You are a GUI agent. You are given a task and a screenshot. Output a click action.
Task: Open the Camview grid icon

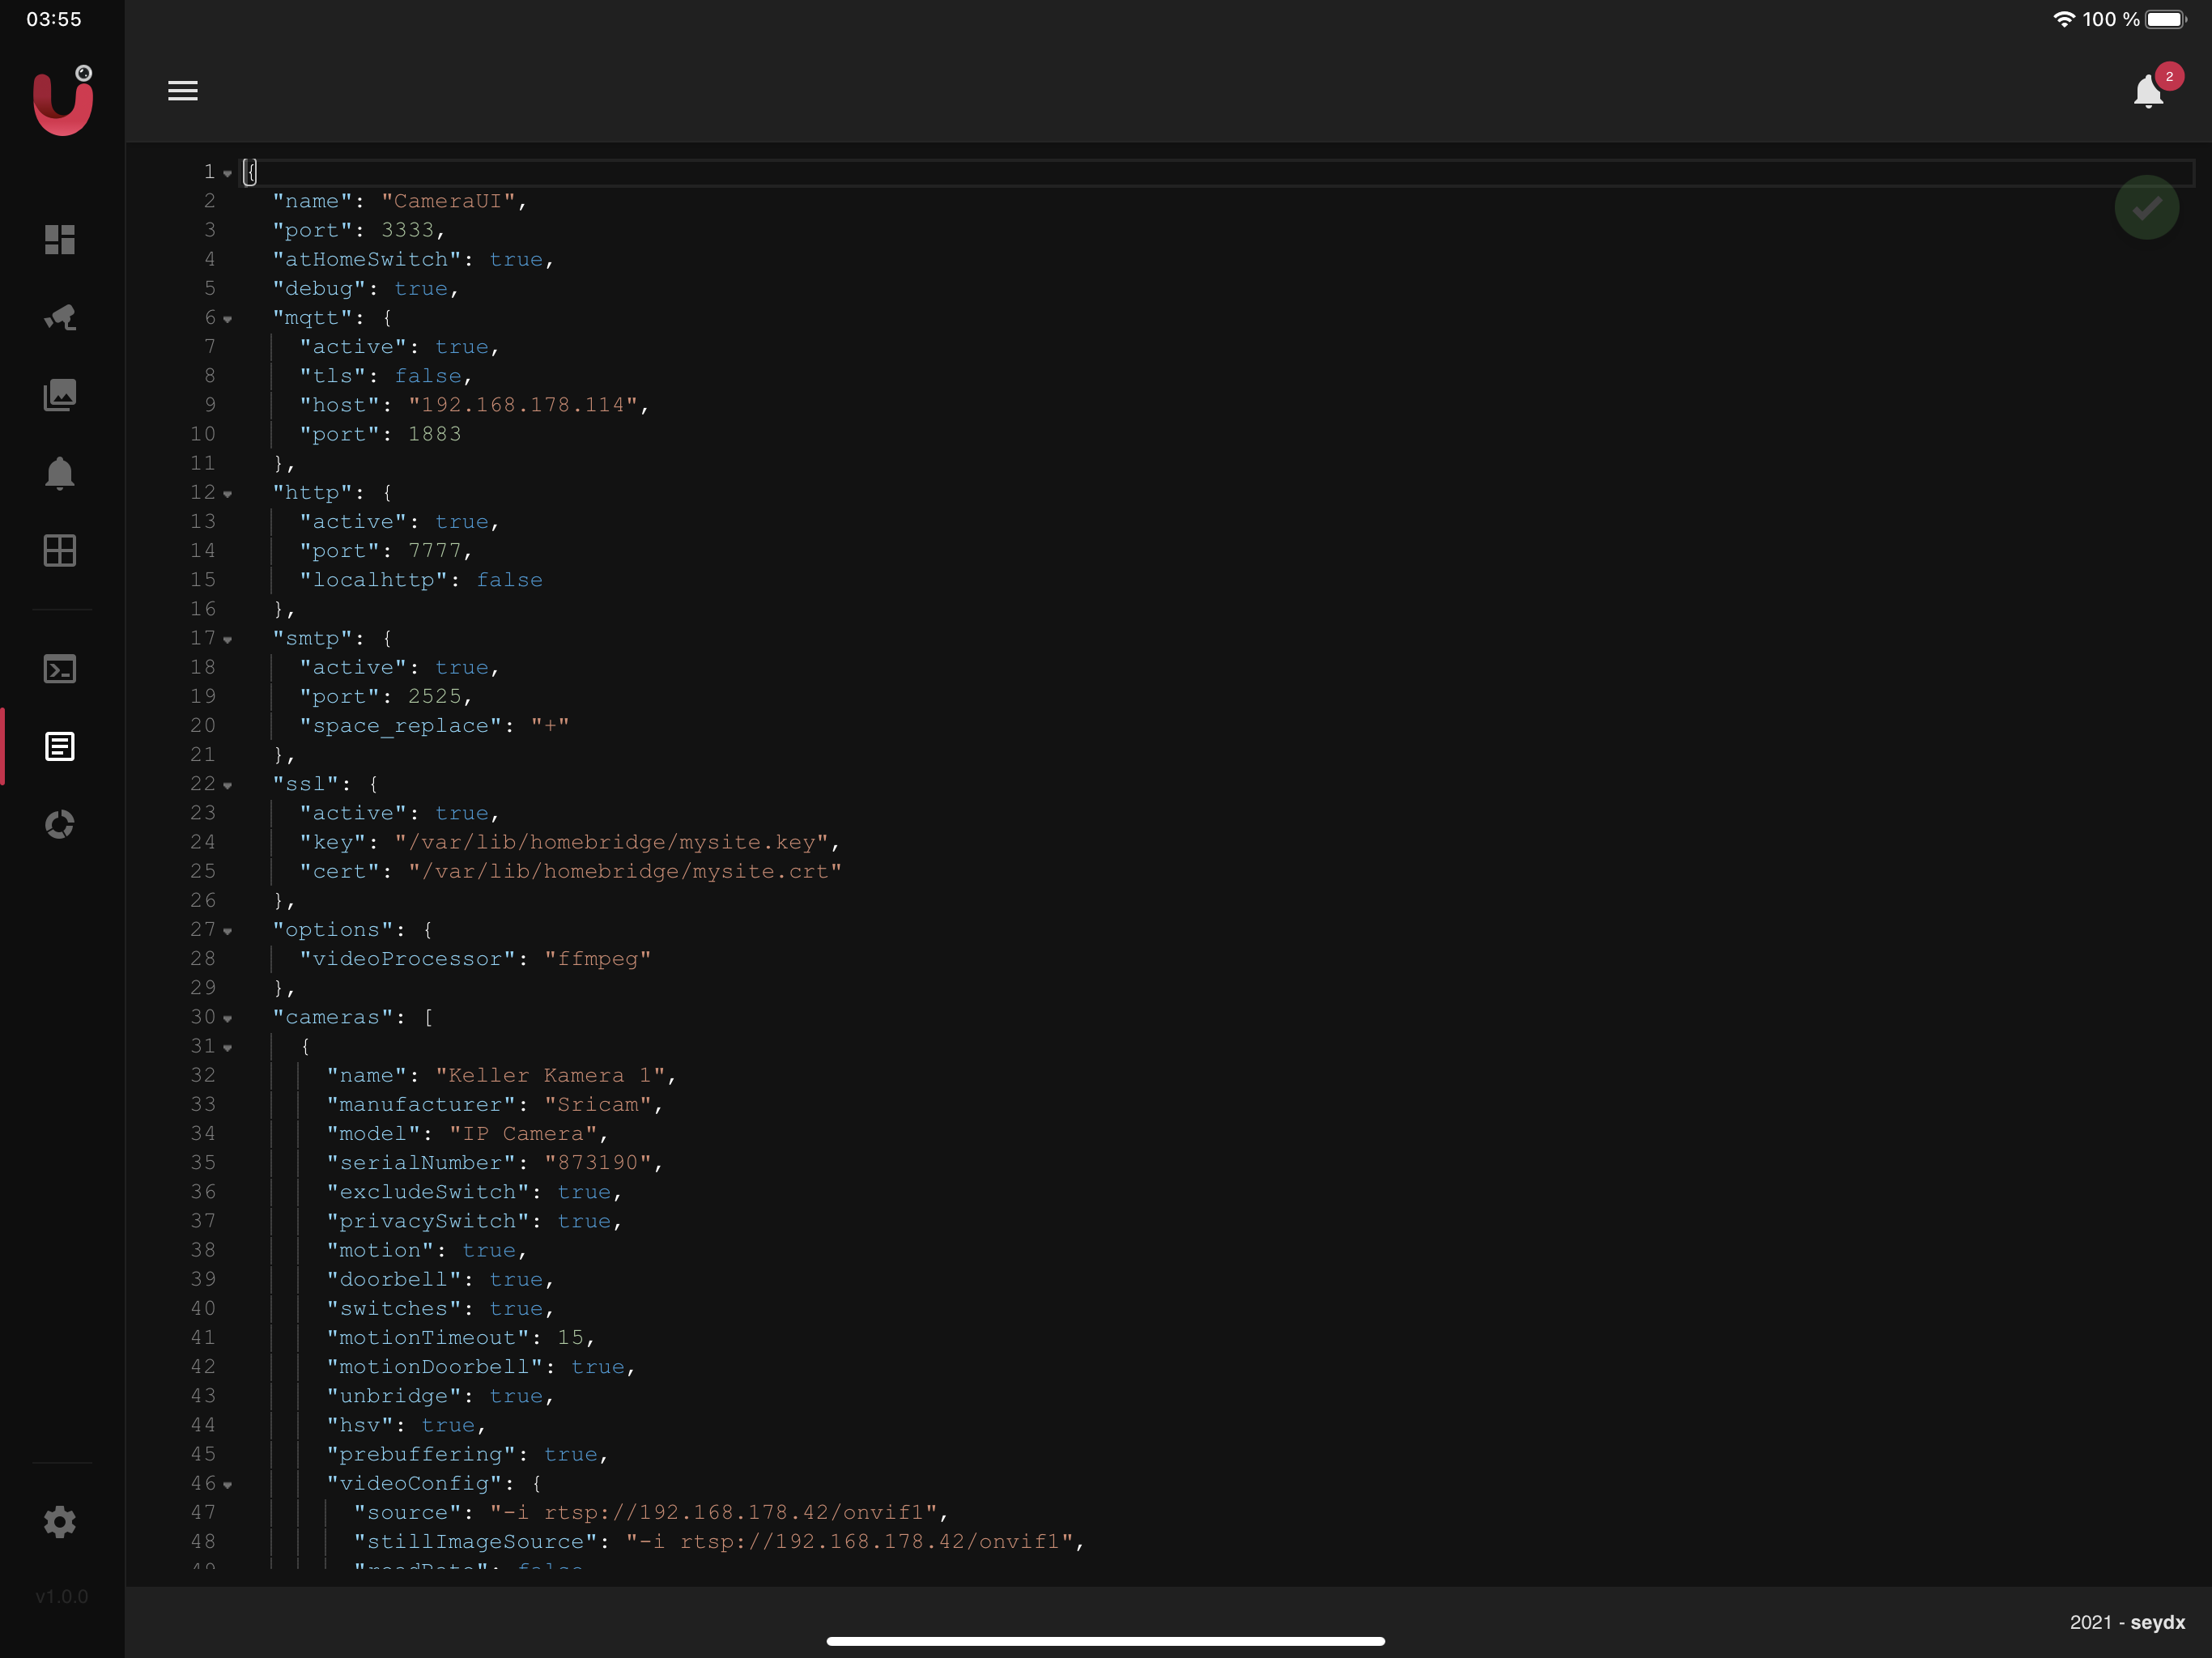click(60, 550)
